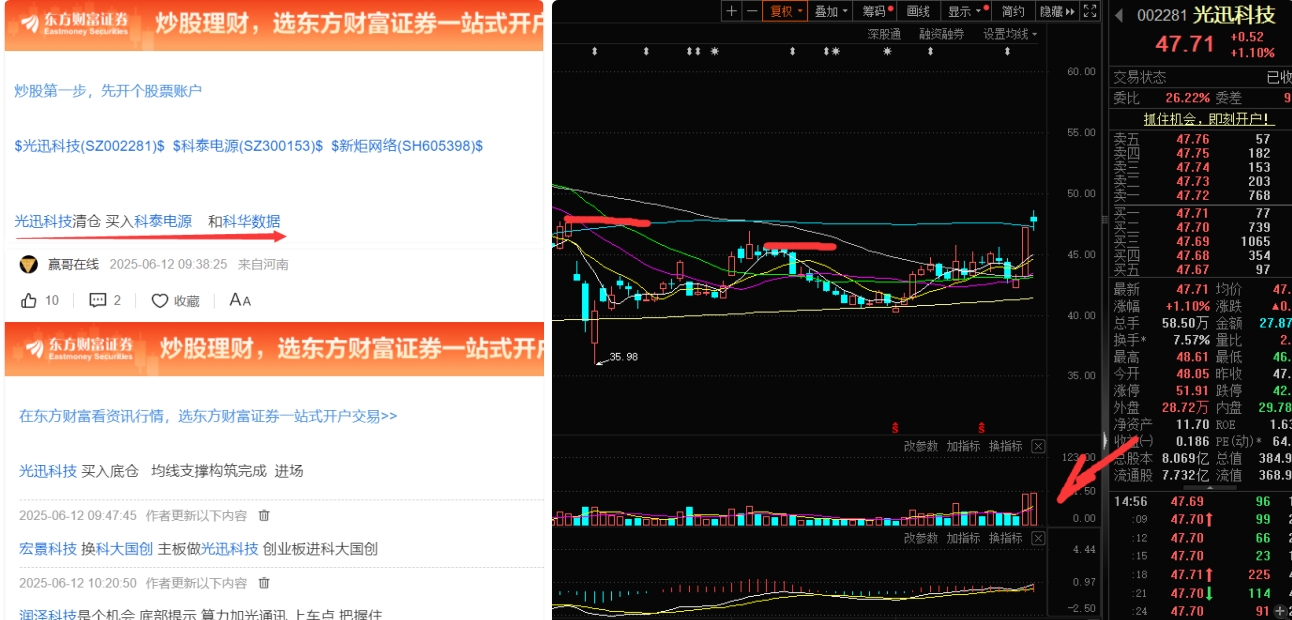Click the rightmost red S marker
The height and width of the screenshot is (620, 1292).
pyautogui.click(x=982, y=427)
